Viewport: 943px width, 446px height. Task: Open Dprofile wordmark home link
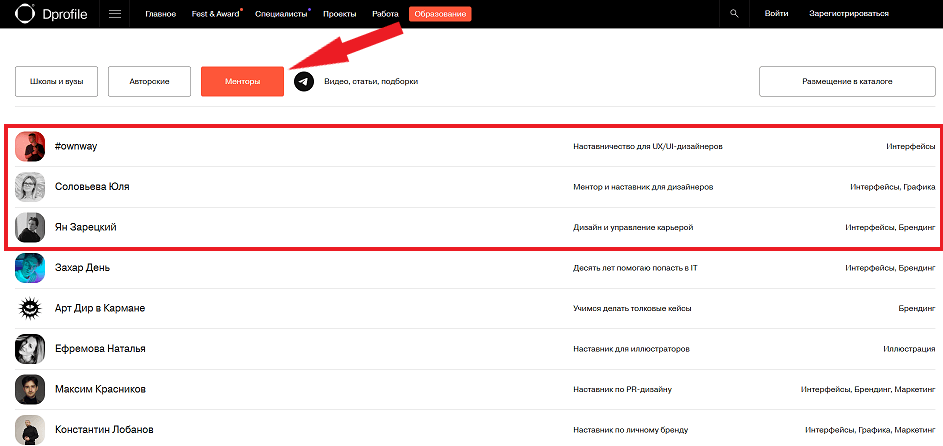65,14
